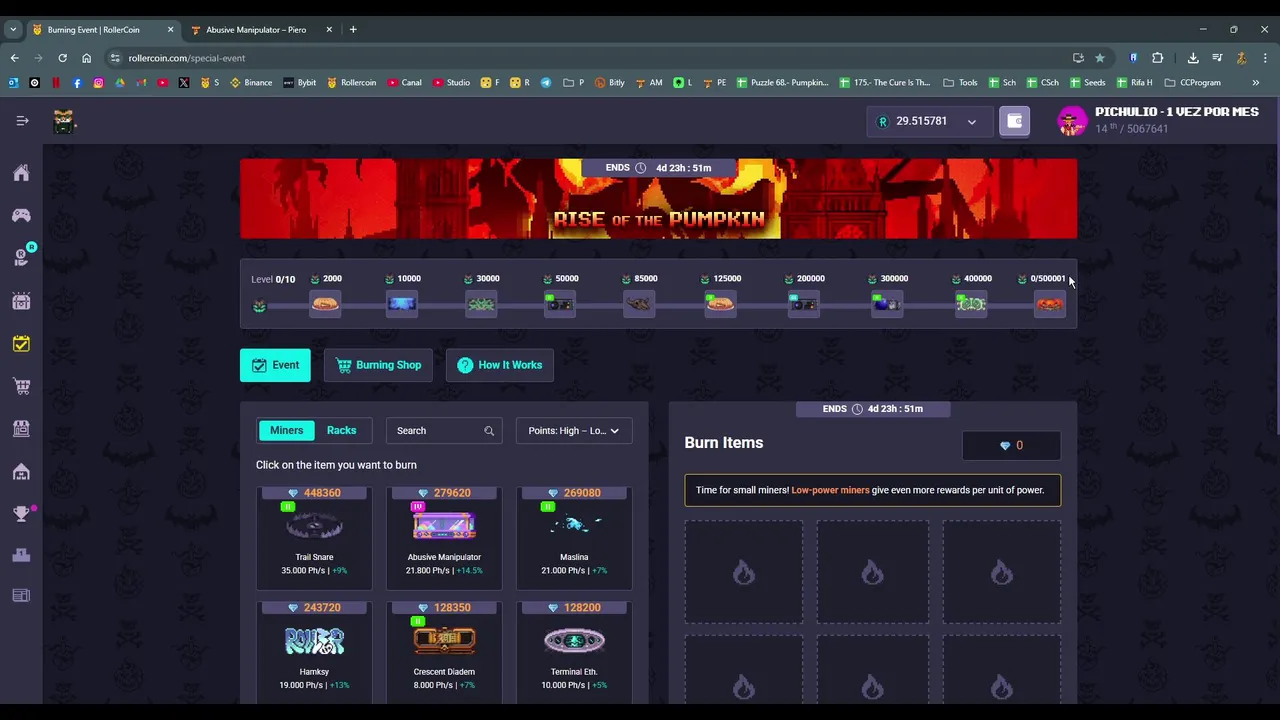Viewport: 1280px width, 720px height.
Task: Open the highlighted Event calendar icon in sidebar
Action: 21,344
